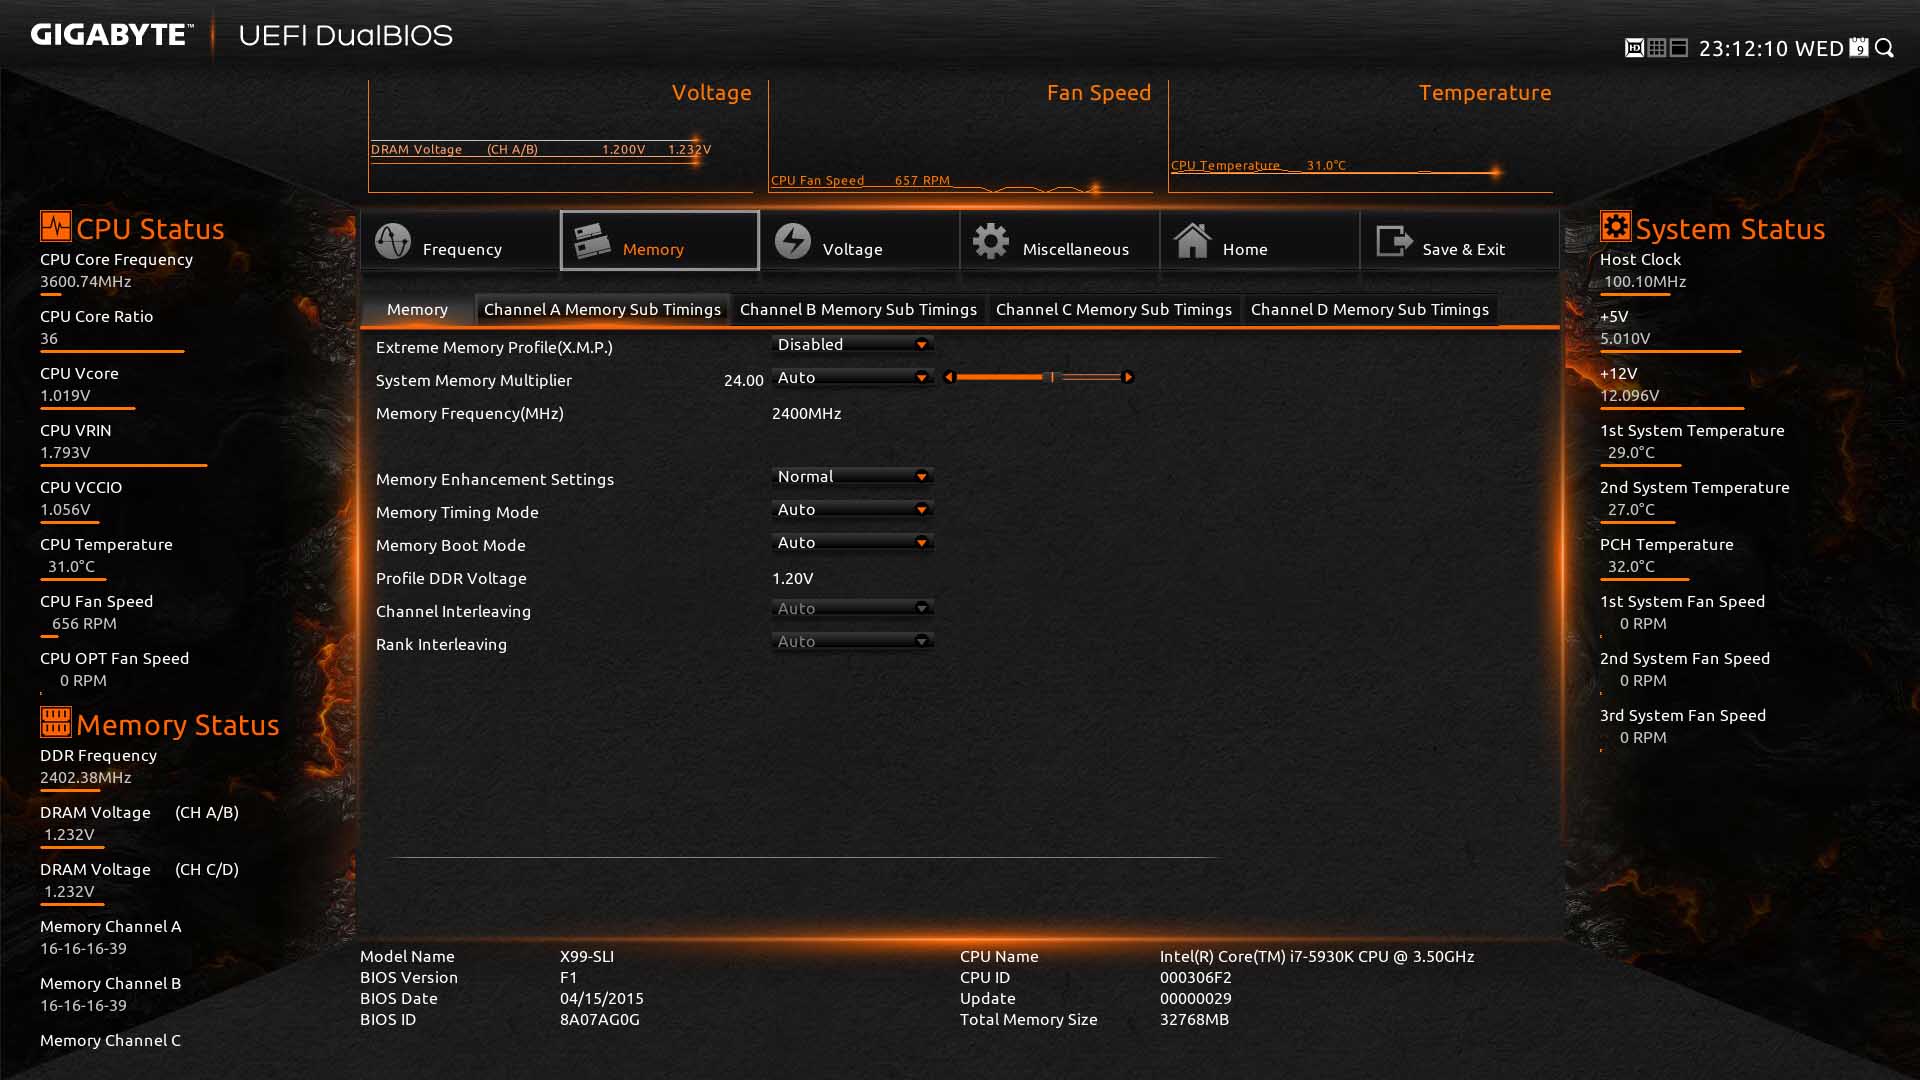Click the DDR Frequency 2402.38MHz value
Viewport: 1920px width, 1080px height.
click(x=86, y=777)
